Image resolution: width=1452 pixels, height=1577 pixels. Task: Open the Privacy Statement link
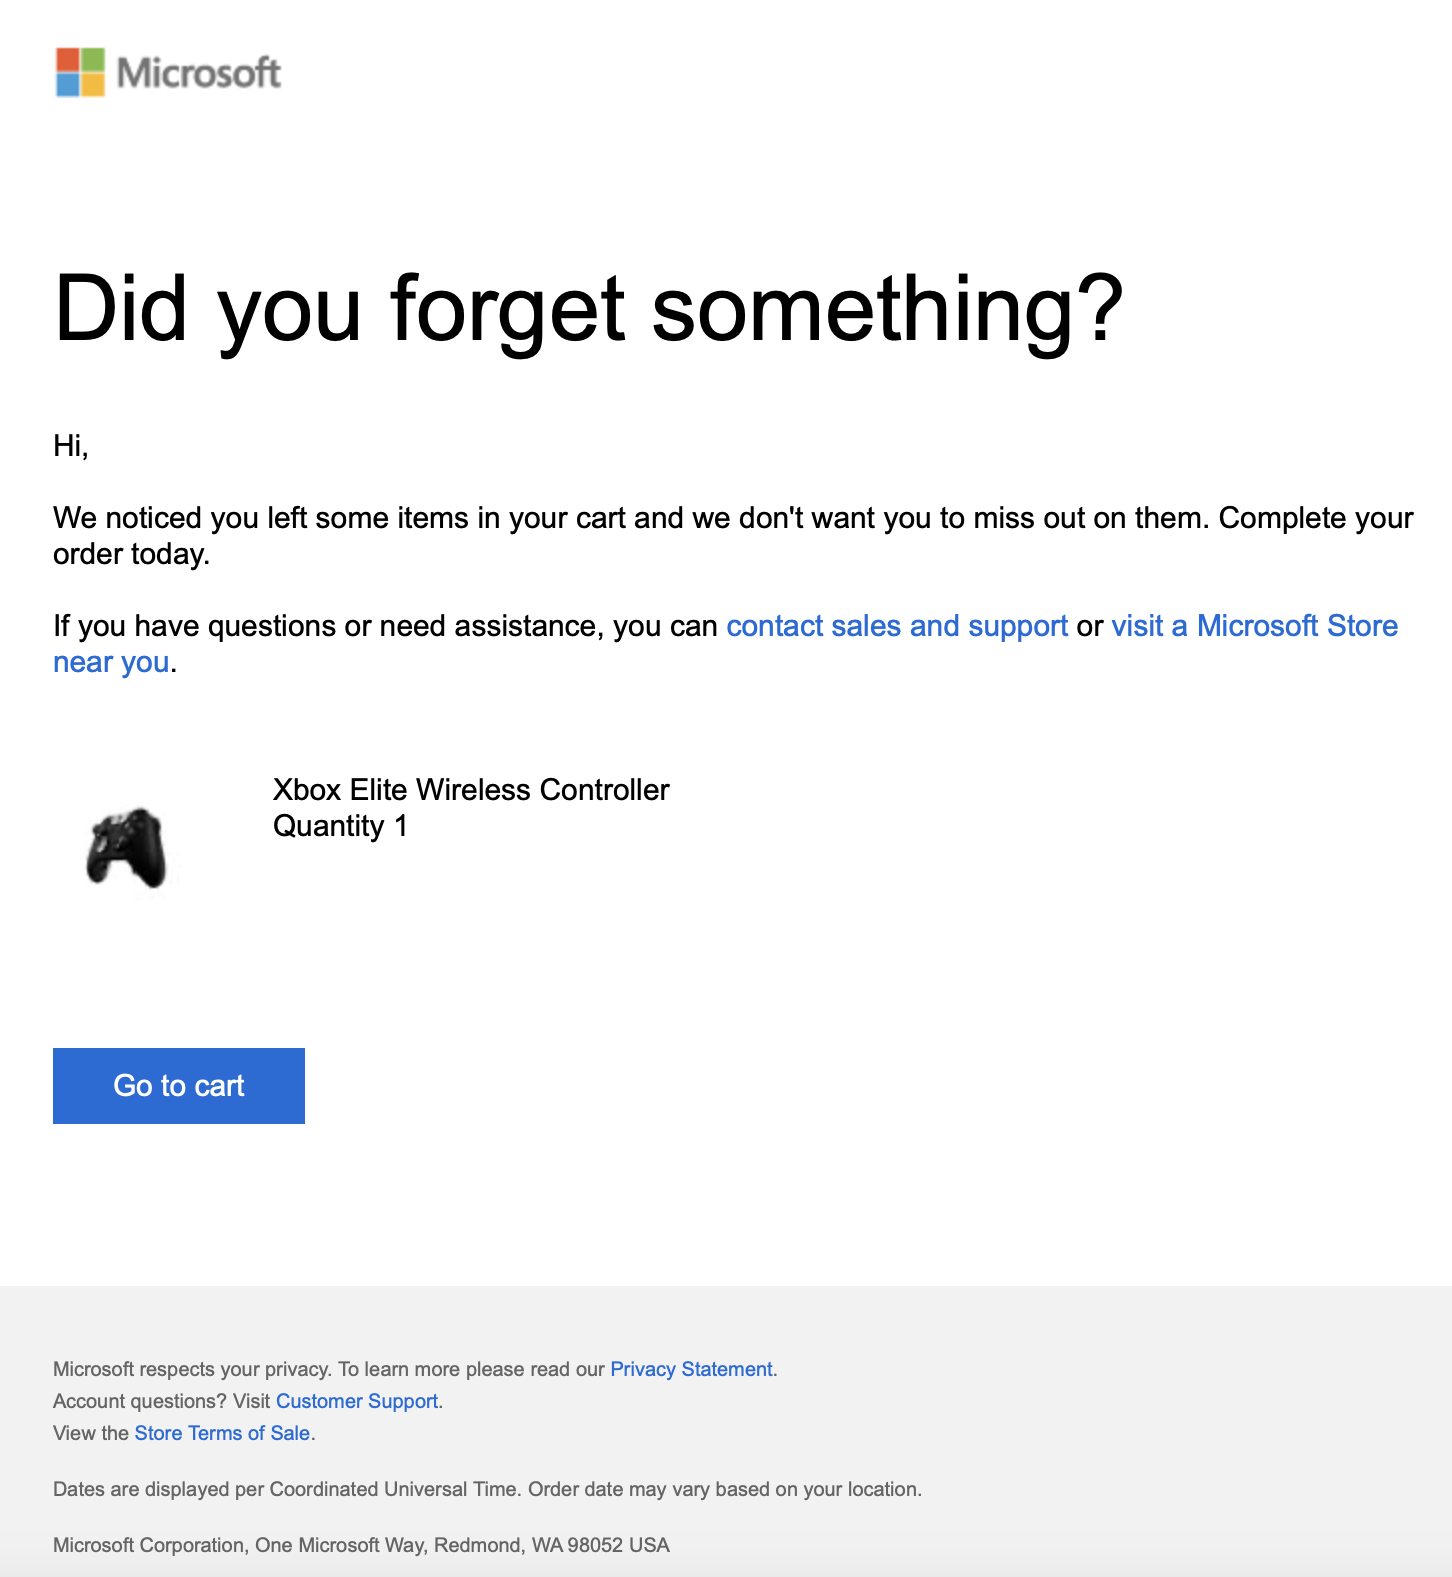point(691,1369)
